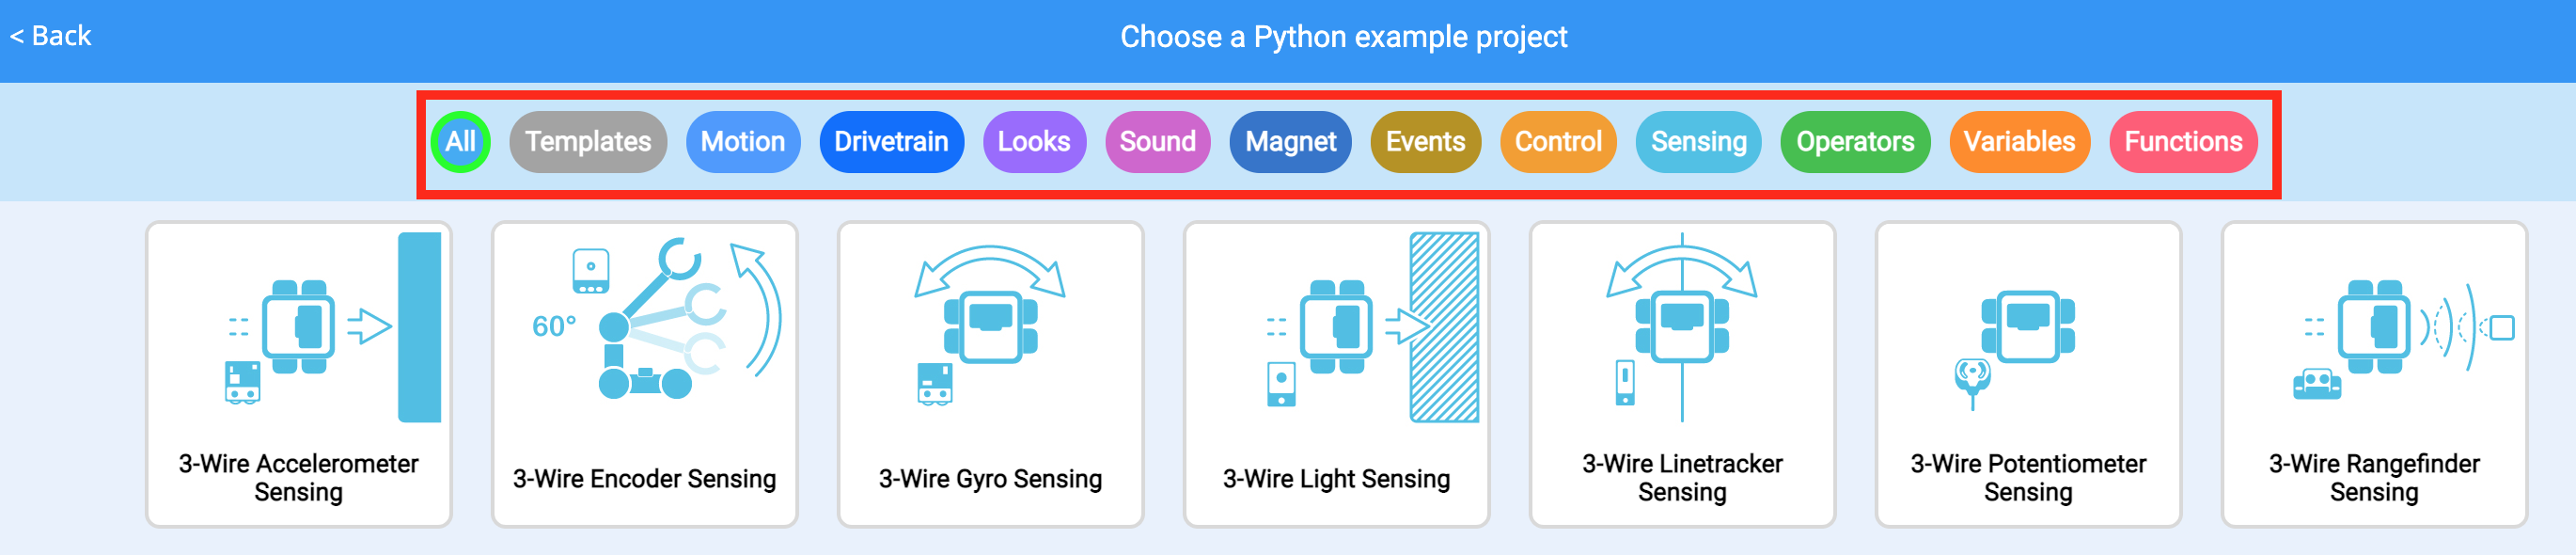The height and width of the screenshot is (555, 2576).
Task: Select the Operators filter
Action: point(1855,142)
